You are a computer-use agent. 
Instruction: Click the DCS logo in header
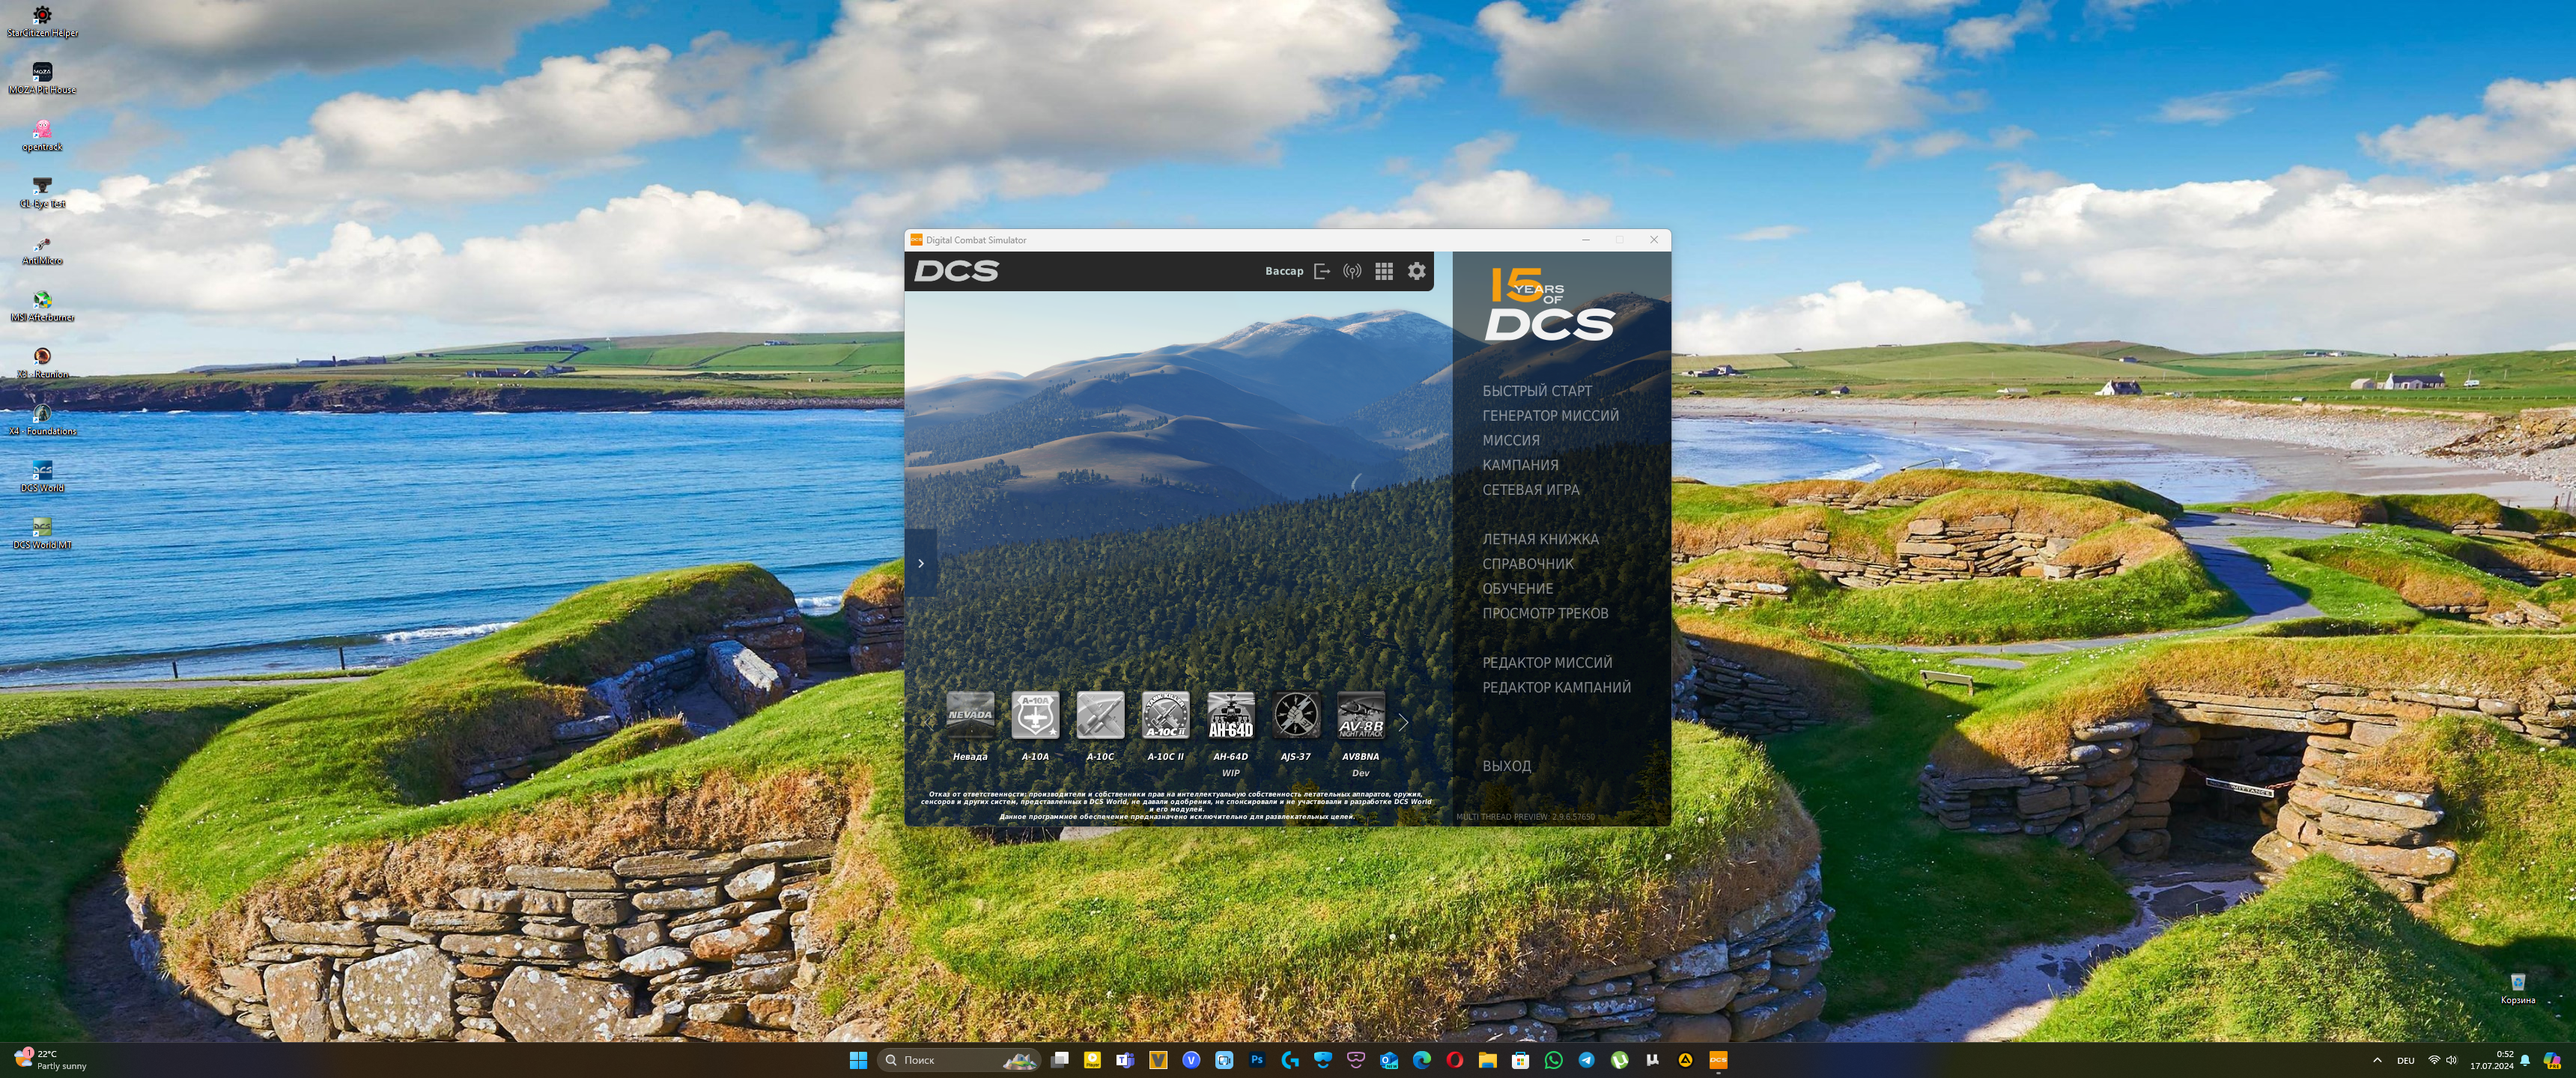click(x=956, y=271)
